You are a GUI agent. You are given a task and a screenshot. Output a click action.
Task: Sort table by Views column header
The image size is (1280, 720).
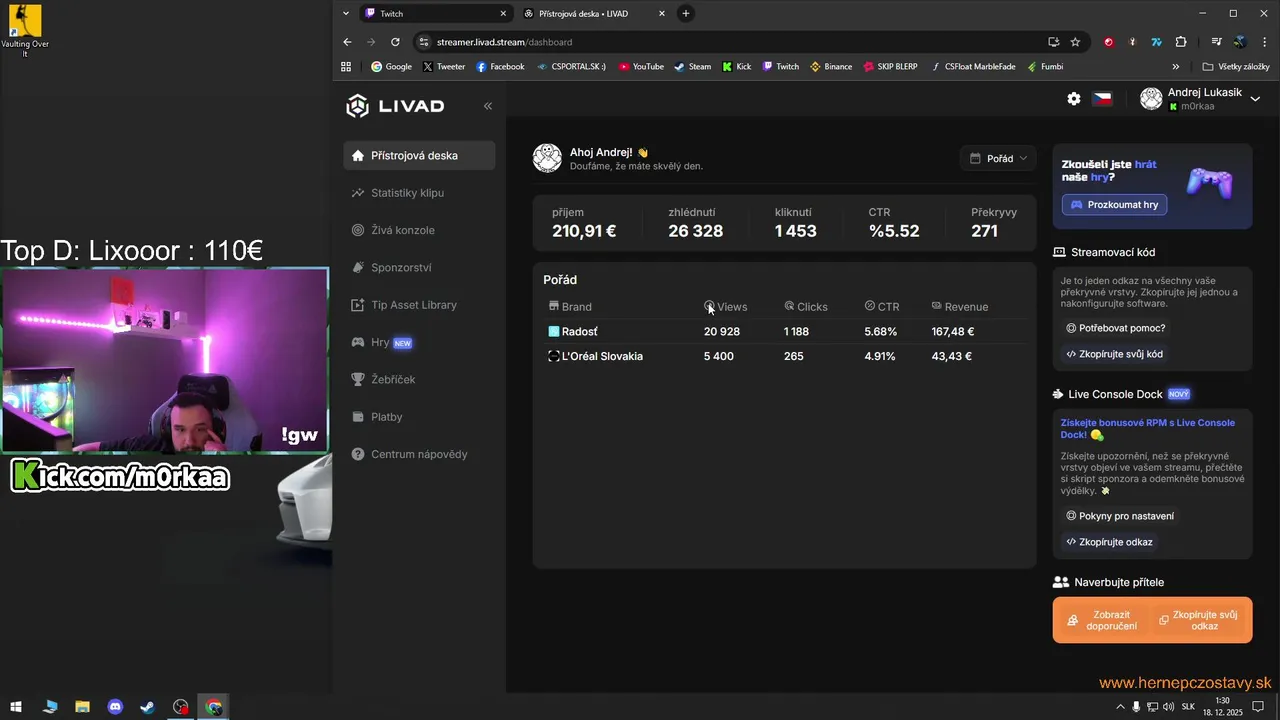pos(726,307)
